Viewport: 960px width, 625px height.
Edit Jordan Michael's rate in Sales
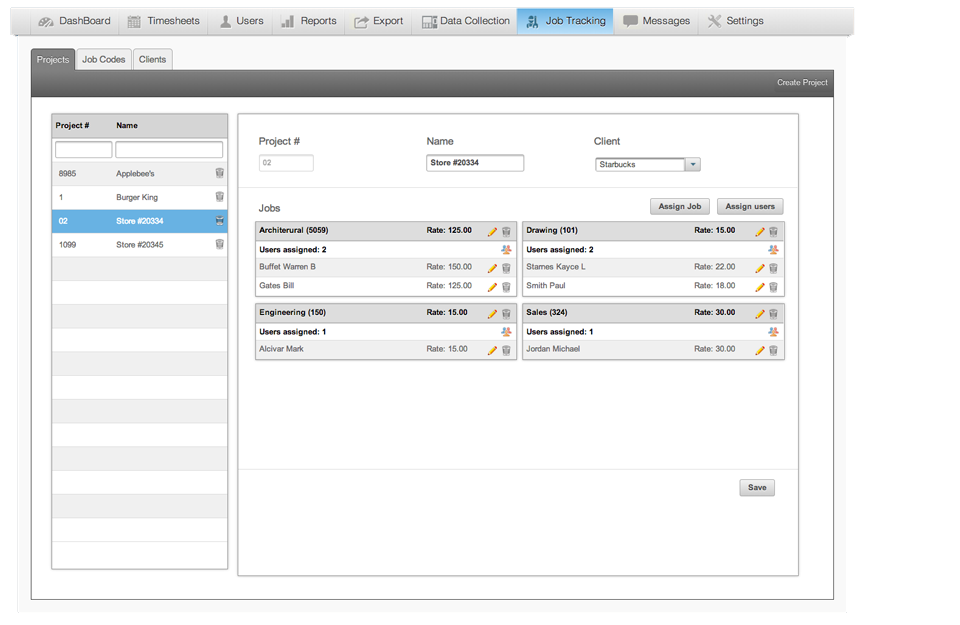(759, 350)
